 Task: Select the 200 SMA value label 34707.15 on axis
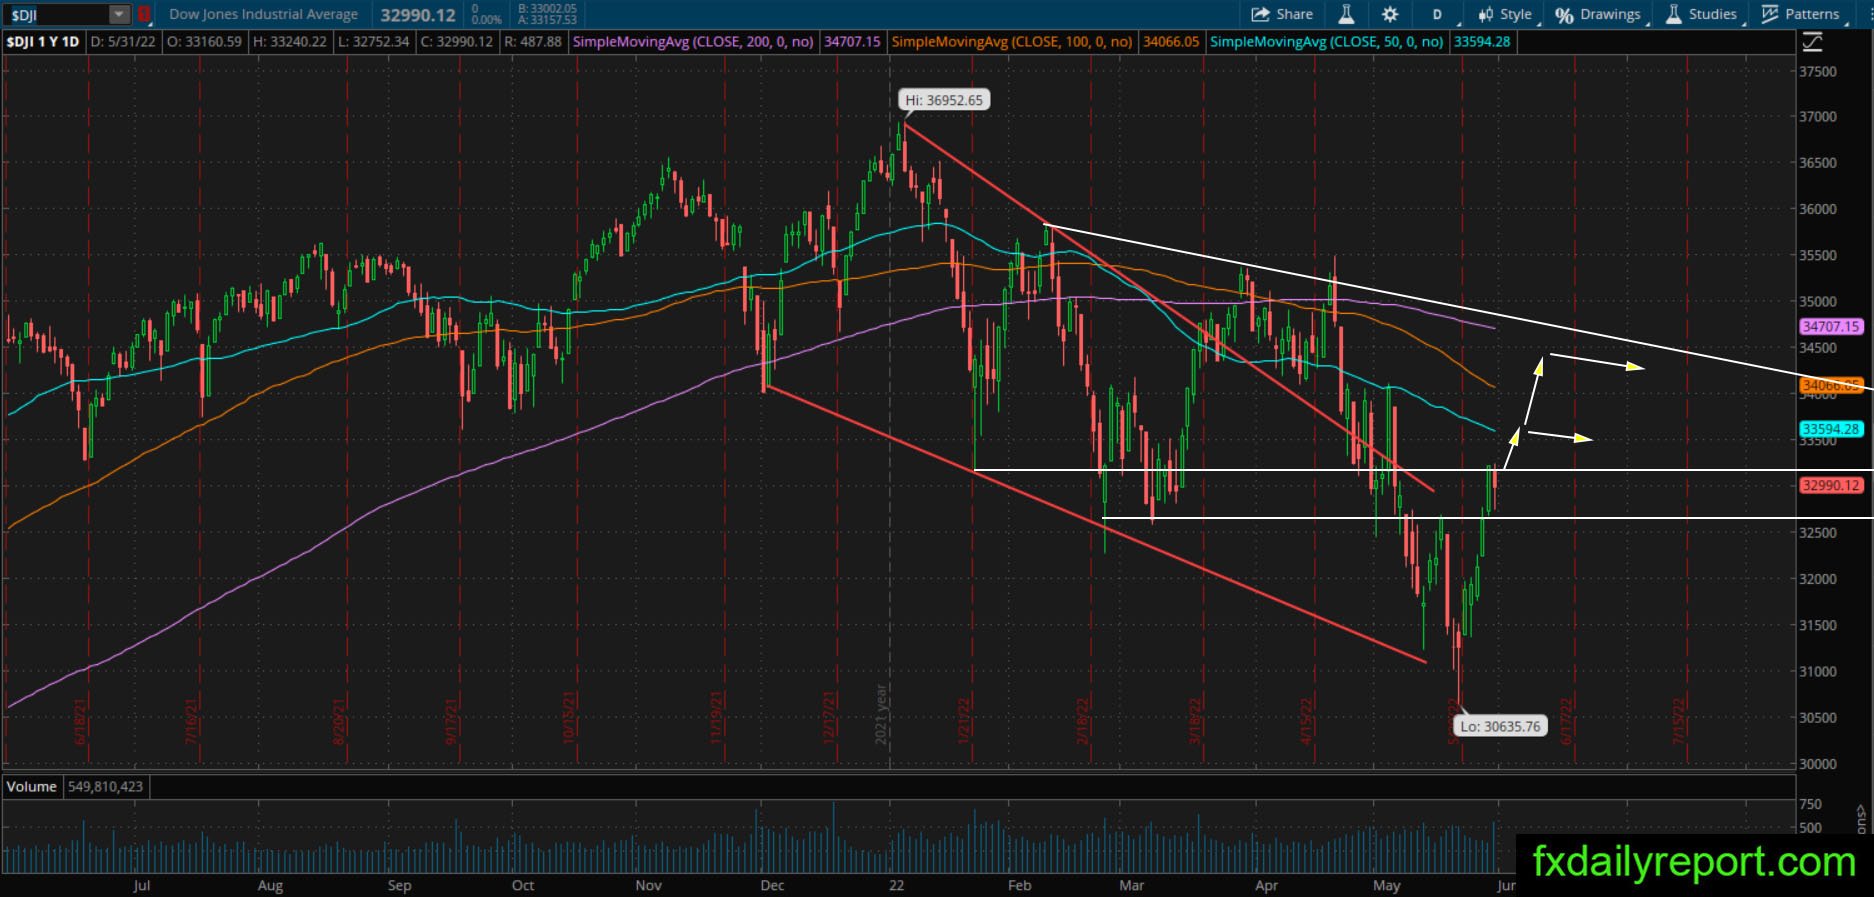[x=1831, y=326]
